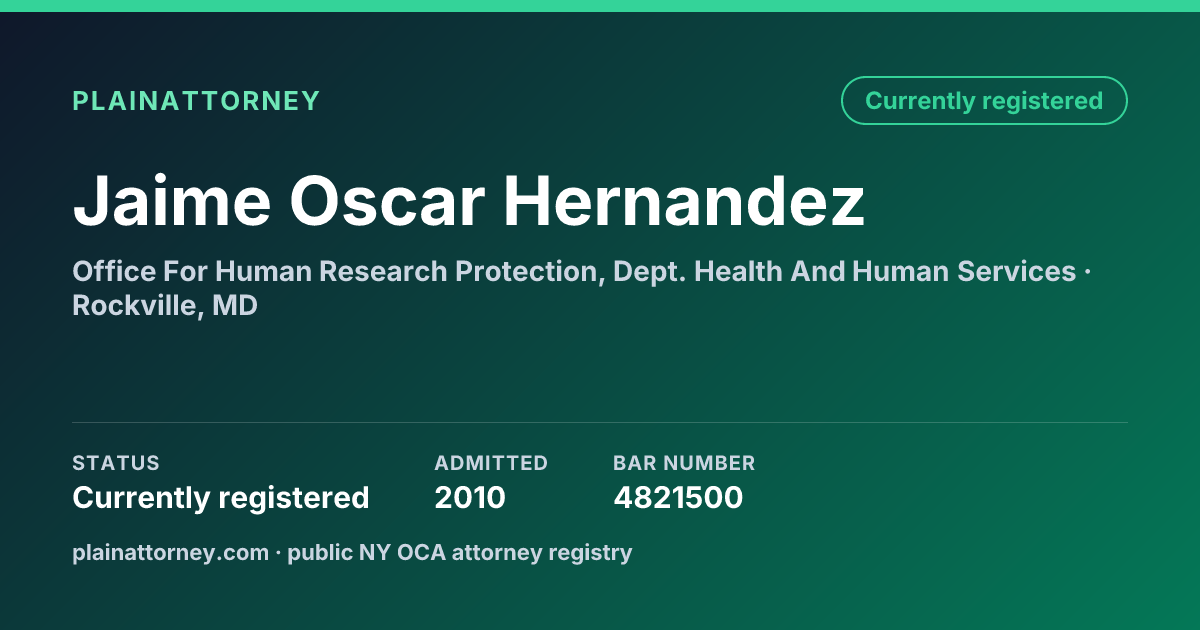Select Office For Human Research Protection text
Viewport: 1200px width, 630px height.
(x=337, y=271)
